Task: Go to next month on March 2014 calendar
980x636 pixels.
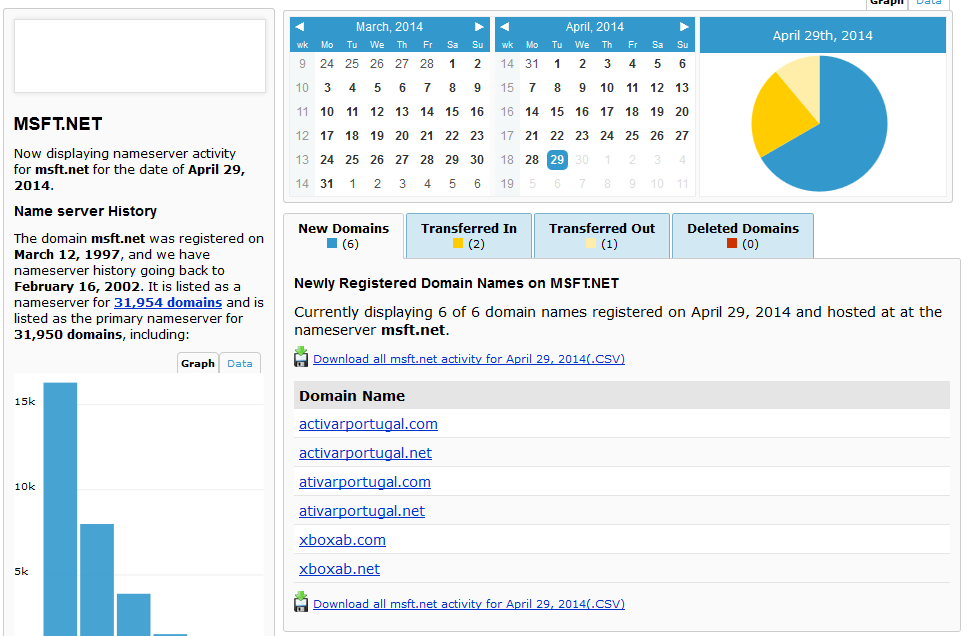Action: pyautogui.click(x=479, y=27)
